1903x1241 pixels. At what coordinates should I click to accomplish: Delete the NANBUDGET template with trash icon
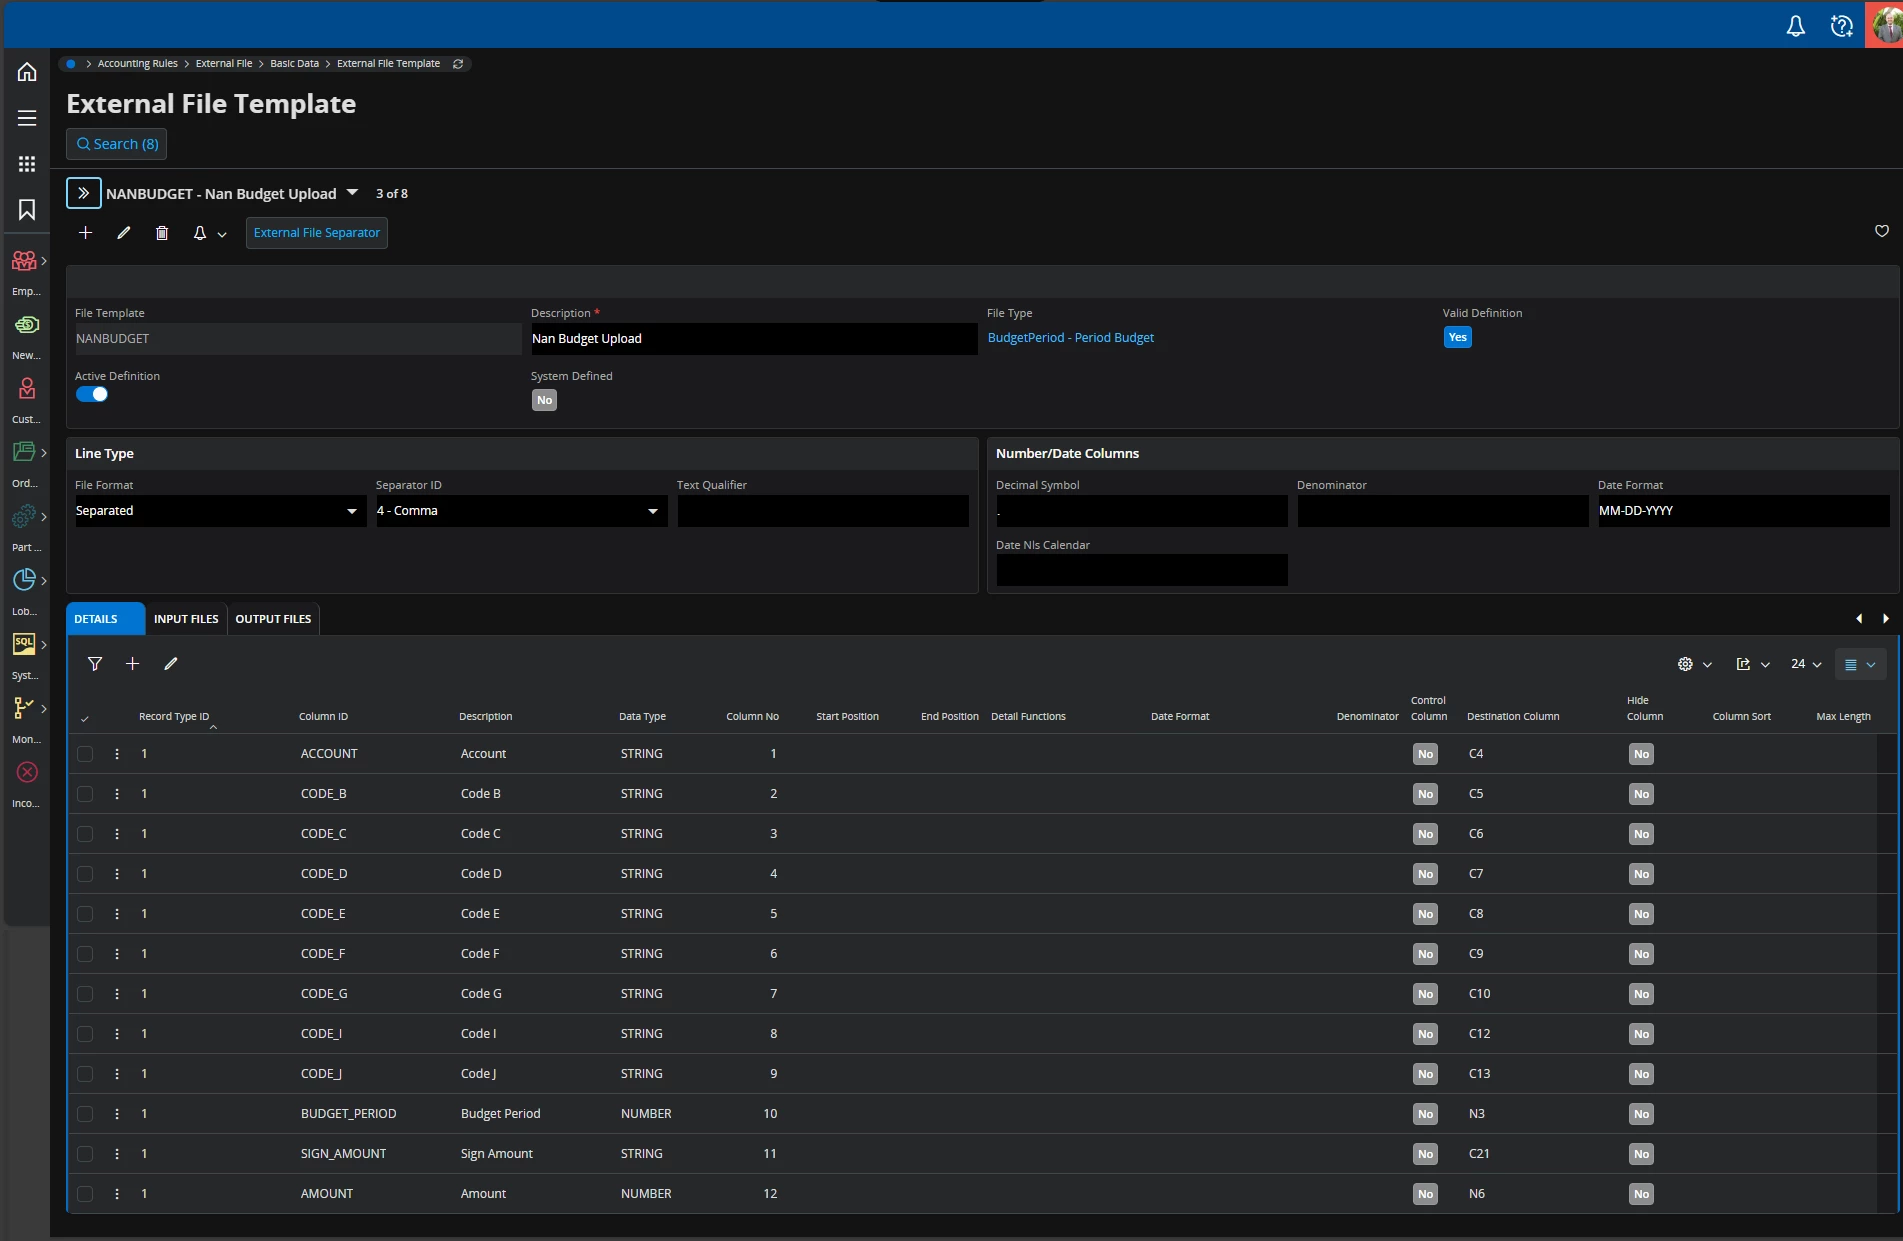click(x=162, y=233)
